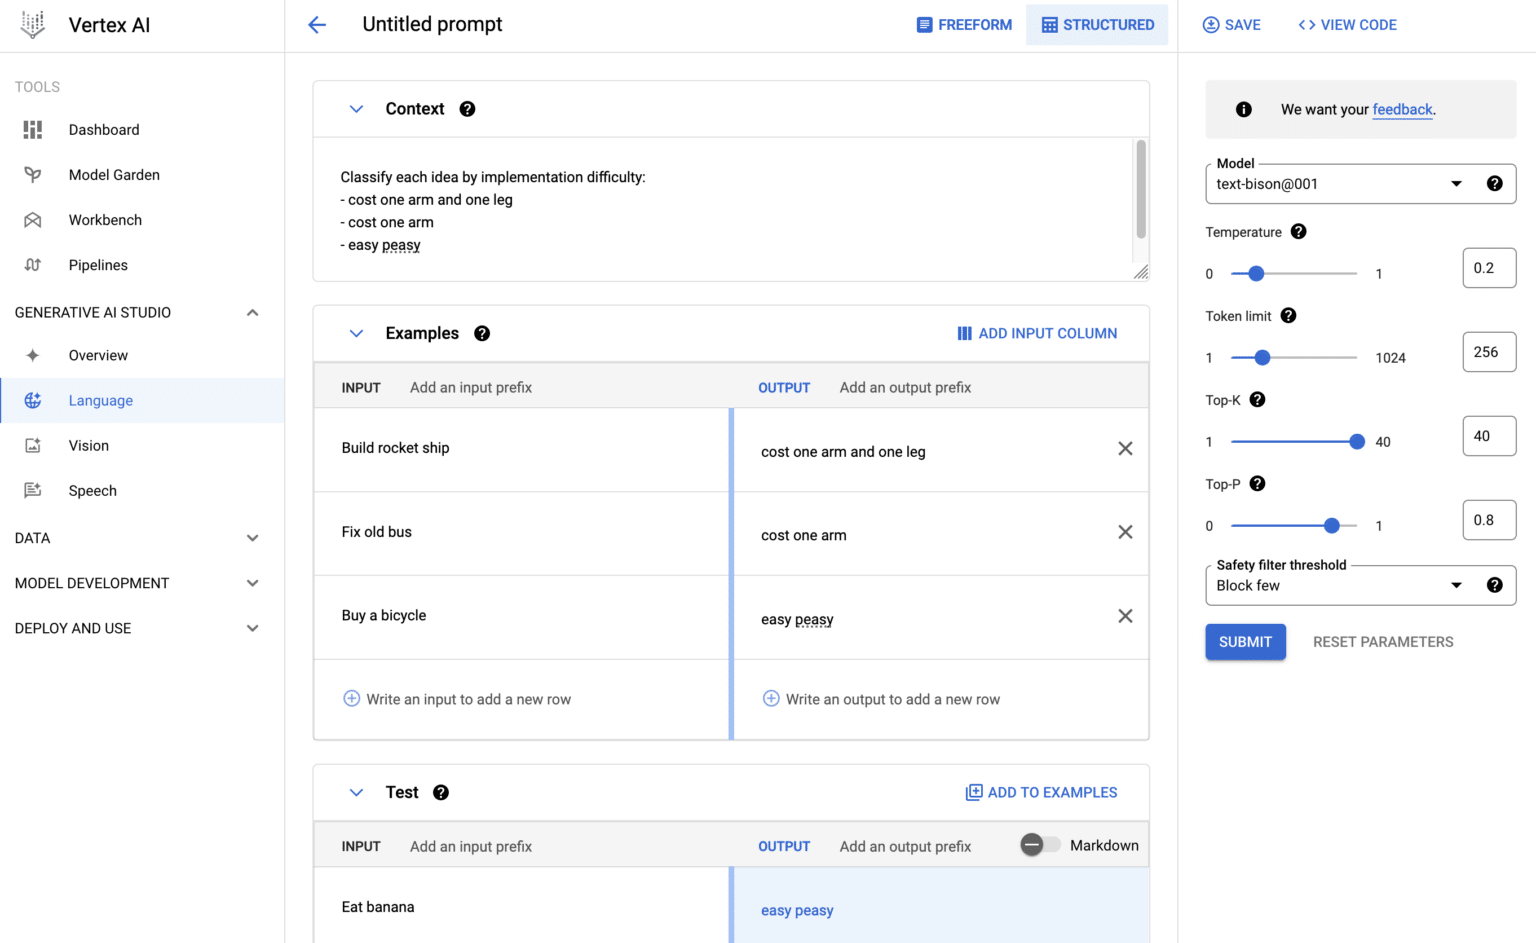The width and height of the screenshot is (1536, 943).
Task: Click the Examples section help icon
Action: tap(482, 334)
